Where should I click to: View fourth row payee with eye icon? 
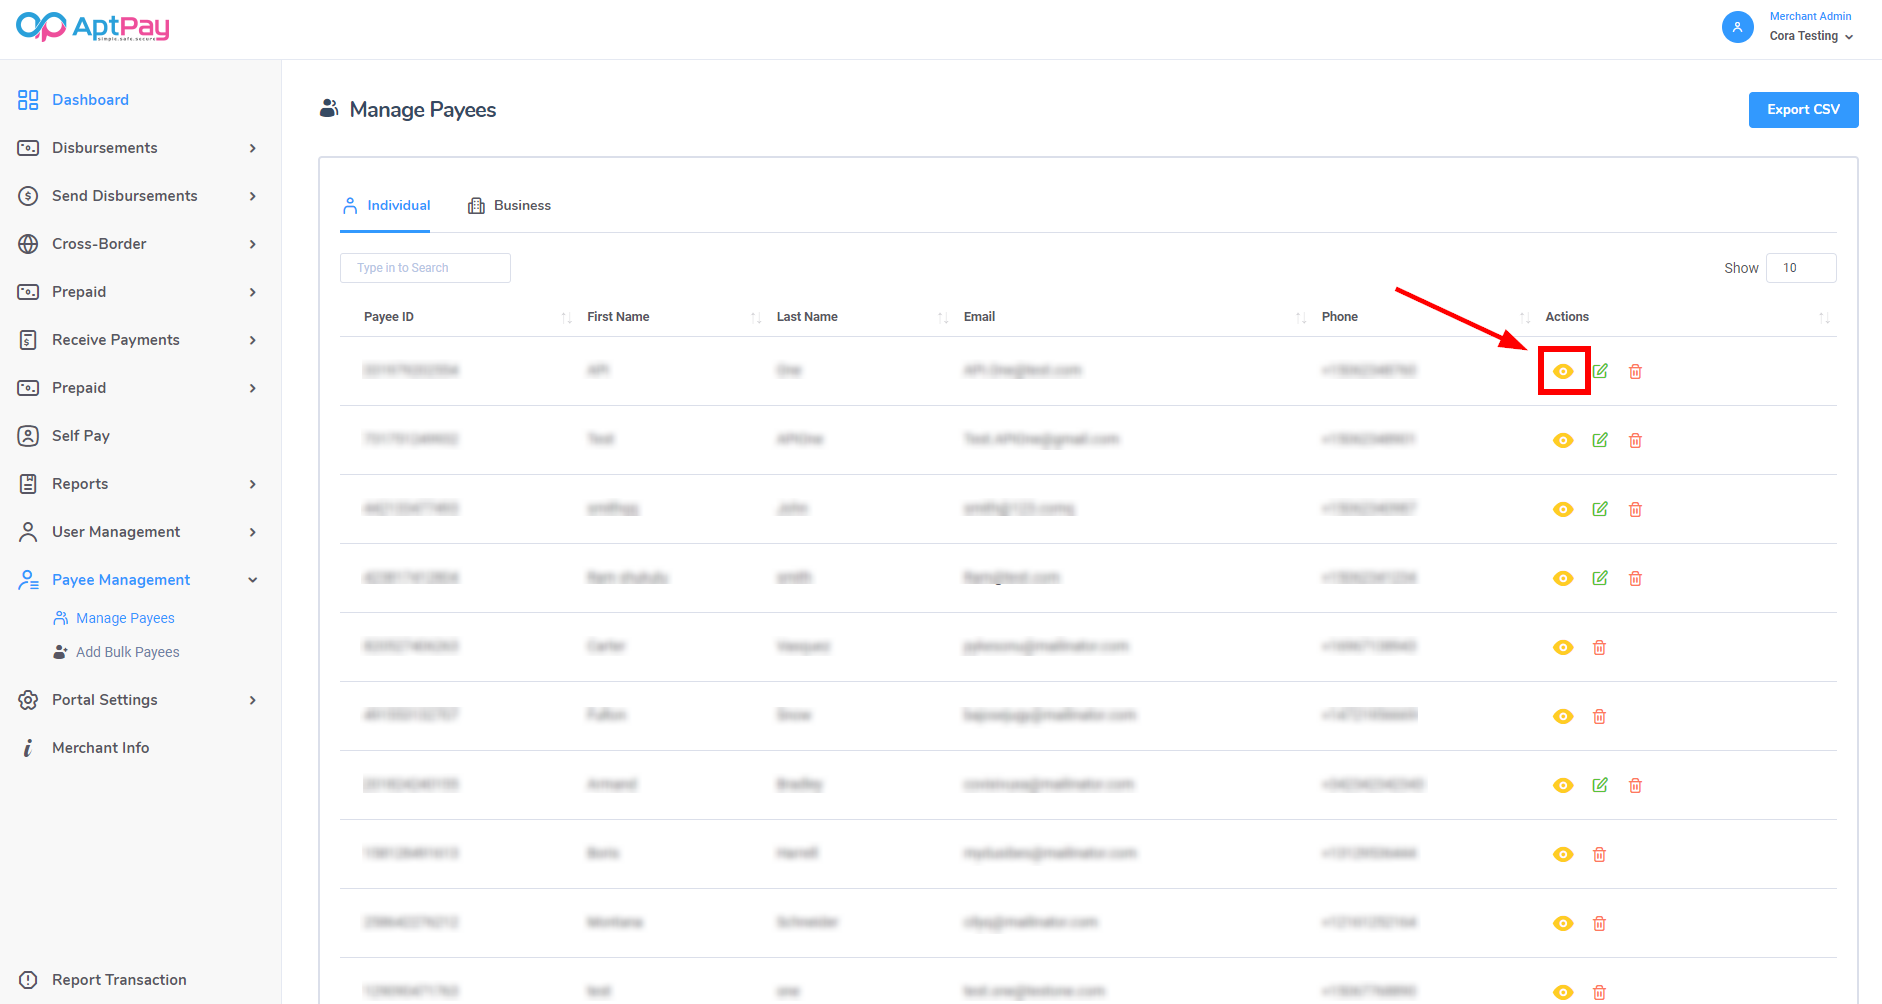[x=1563, y=578]
